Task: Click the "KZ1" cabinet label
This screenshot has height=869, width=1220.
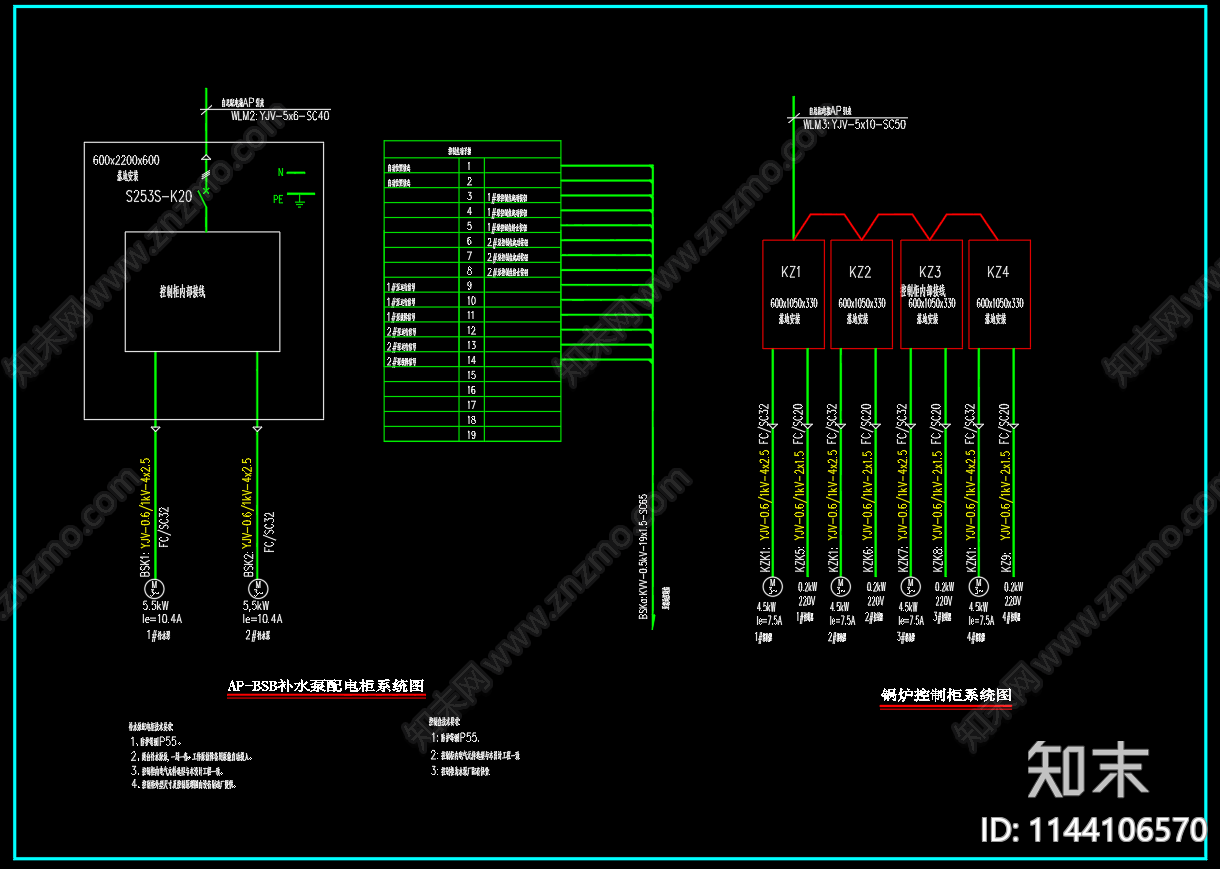Action: (791, 272)
